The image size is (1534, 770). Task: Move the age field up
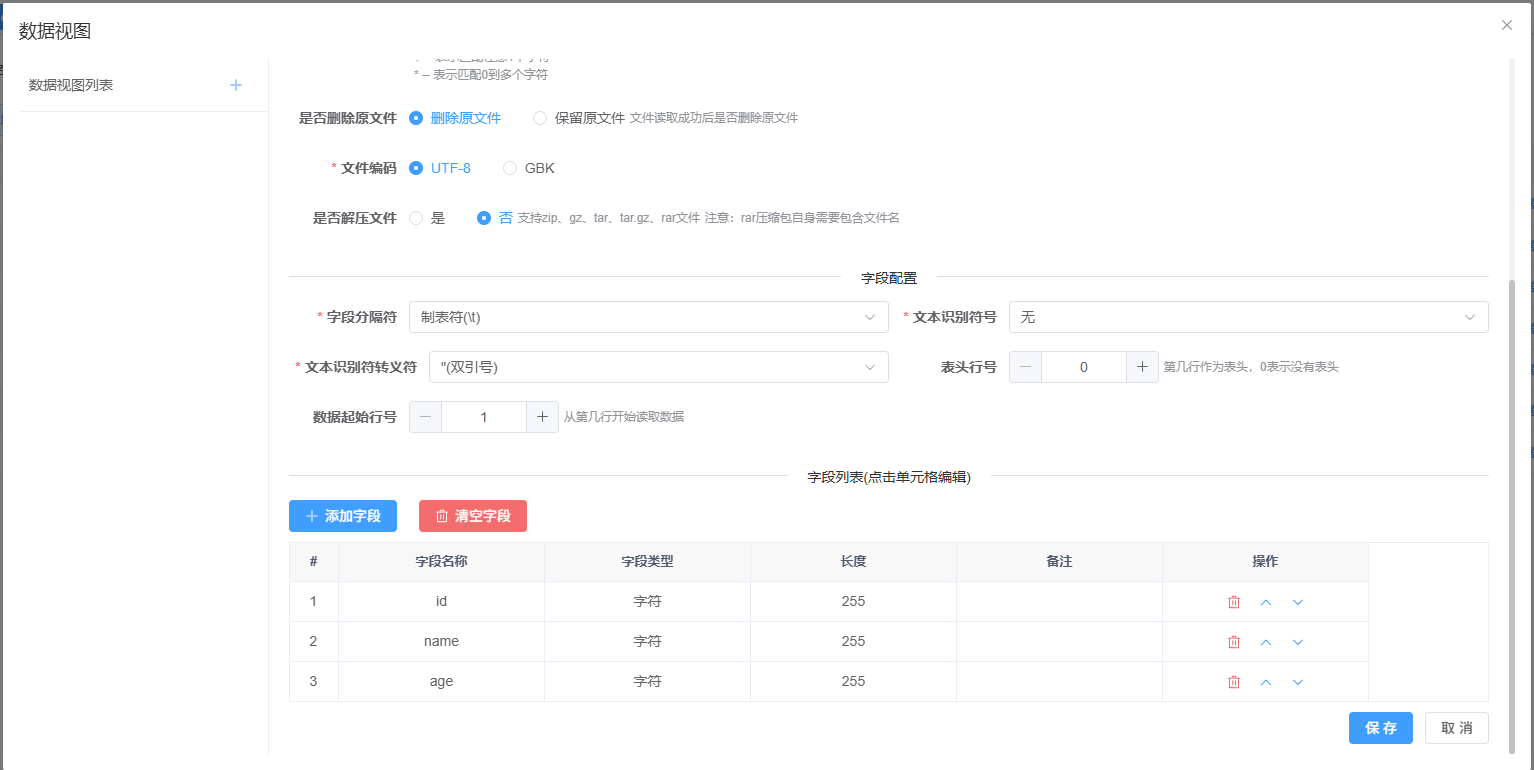tap(1265, 682)
